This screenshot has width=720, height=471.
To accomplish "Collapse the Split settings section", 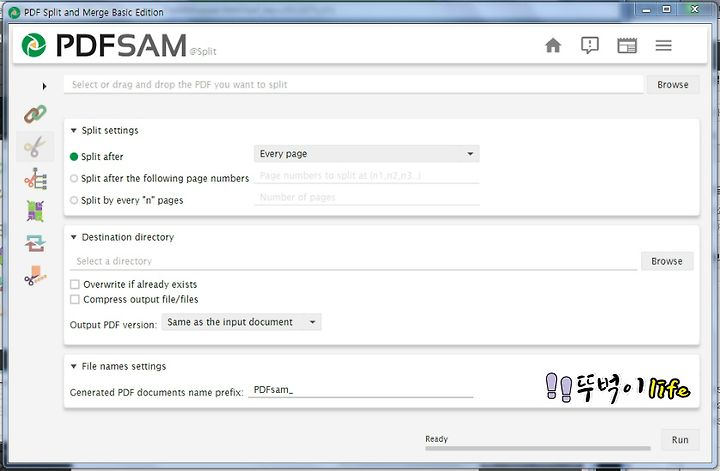I will point(73,130).
